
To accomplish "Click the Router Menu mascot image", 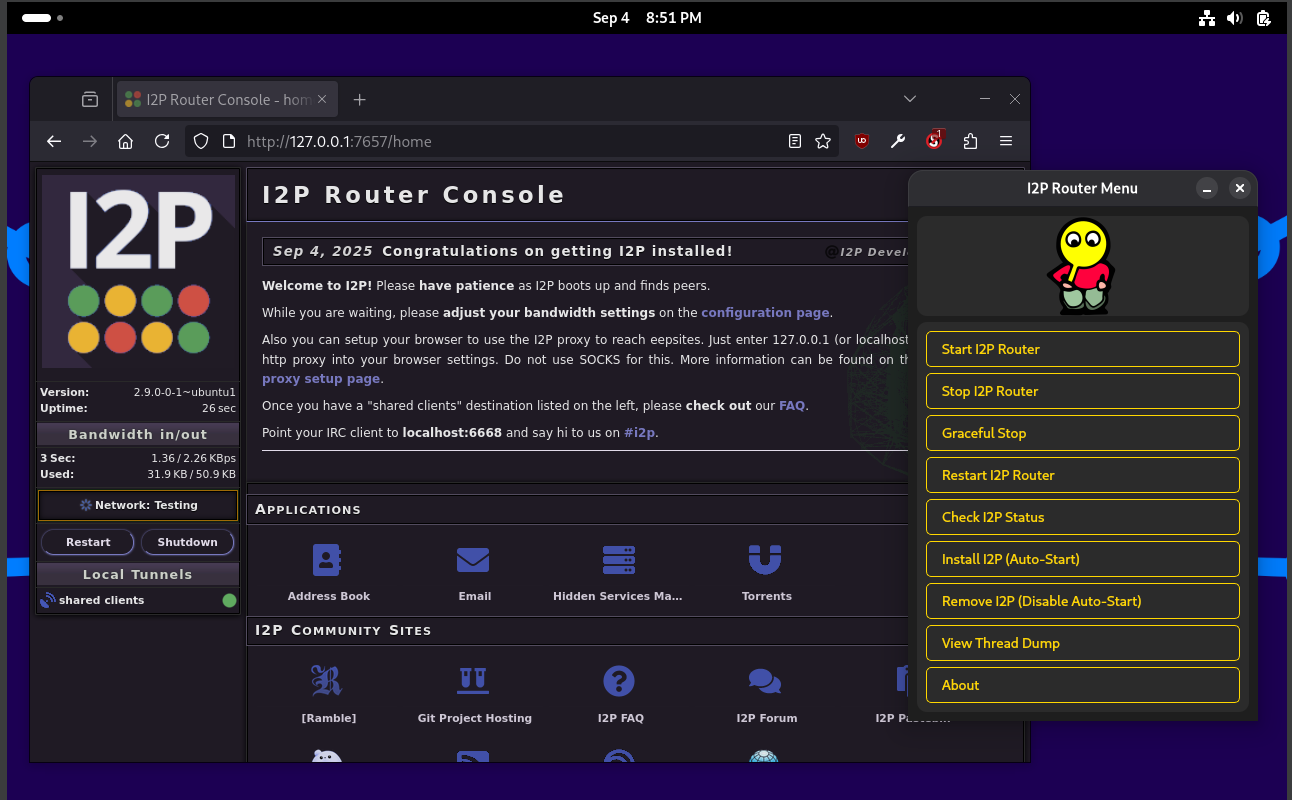I will [1083, 266].
